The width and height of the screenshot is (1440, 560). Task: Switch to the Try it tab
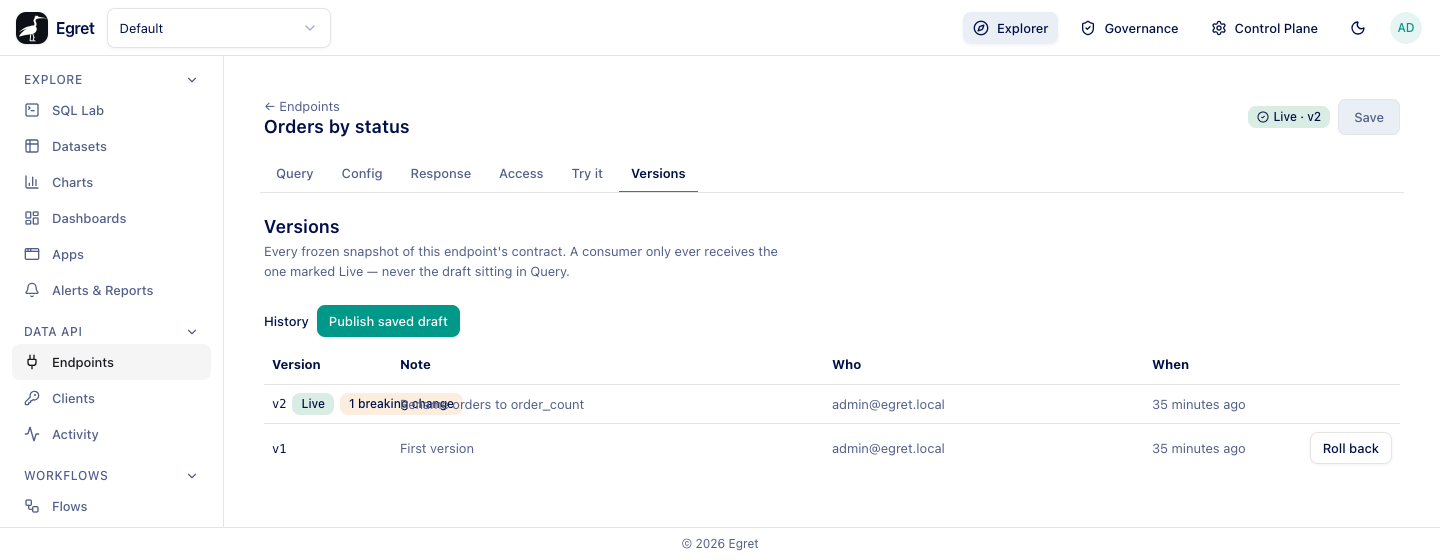(x=587, y=174)
